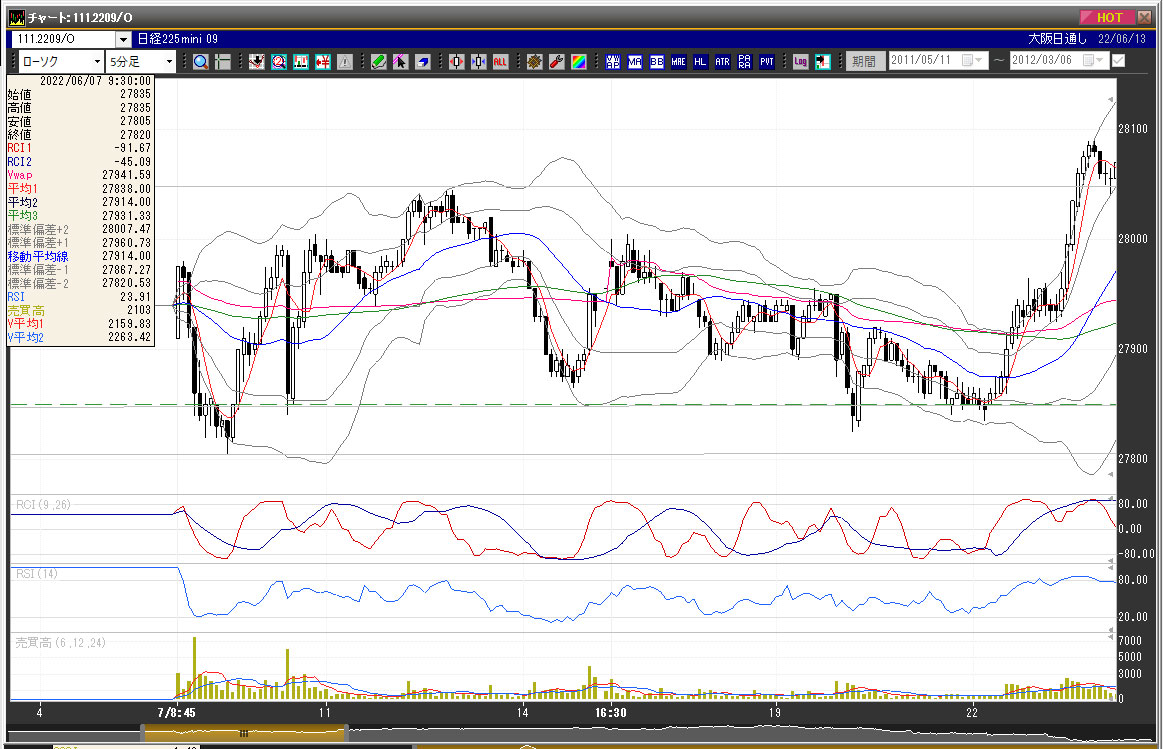Click the chart window icon in title bar
1163x749 pixels.
(17, 17)
